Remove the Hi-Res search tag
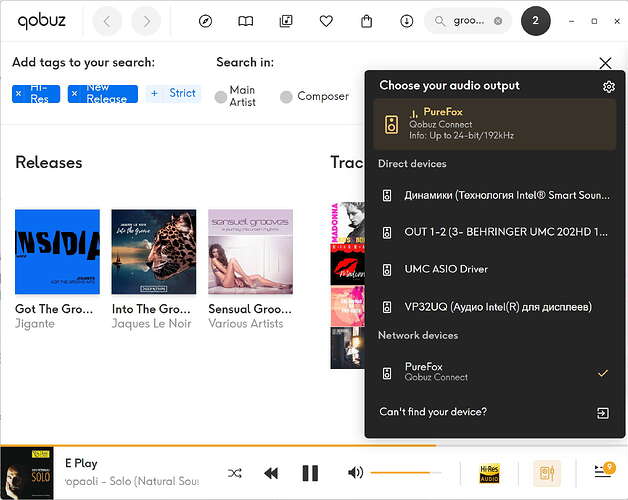Viewport: 628px width, 500px height. (x=18, y=93)
